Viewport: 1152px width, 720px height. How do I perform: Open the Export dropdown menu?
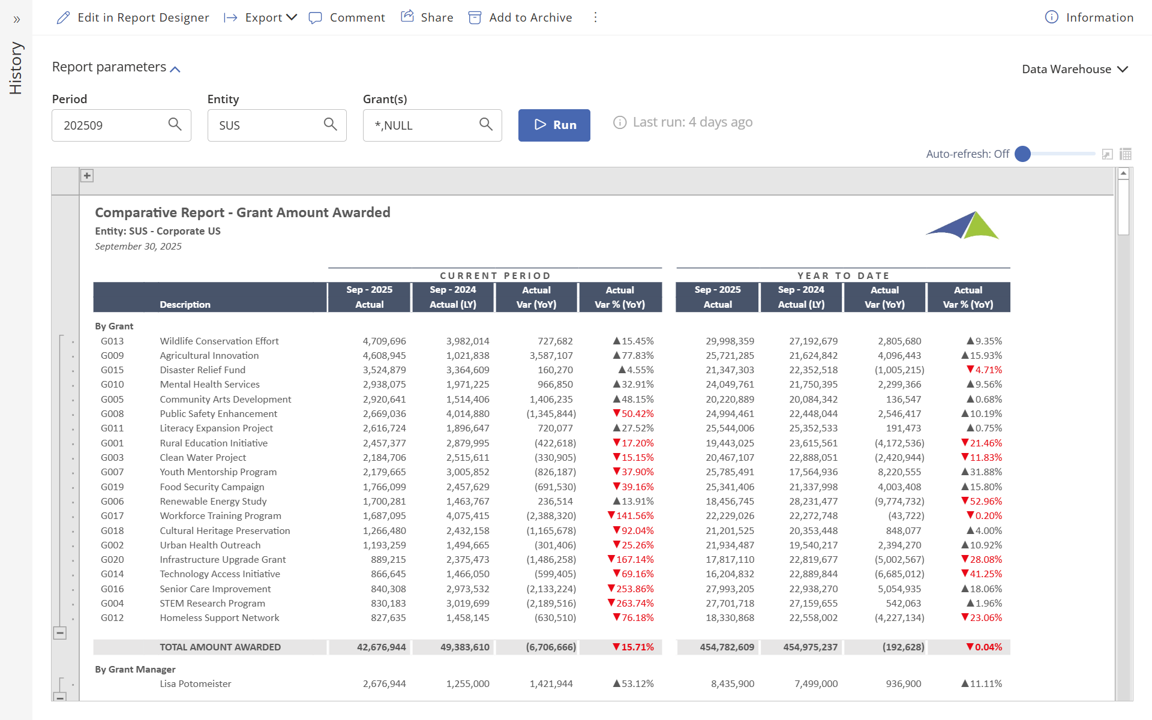click(x=260, y=17)
